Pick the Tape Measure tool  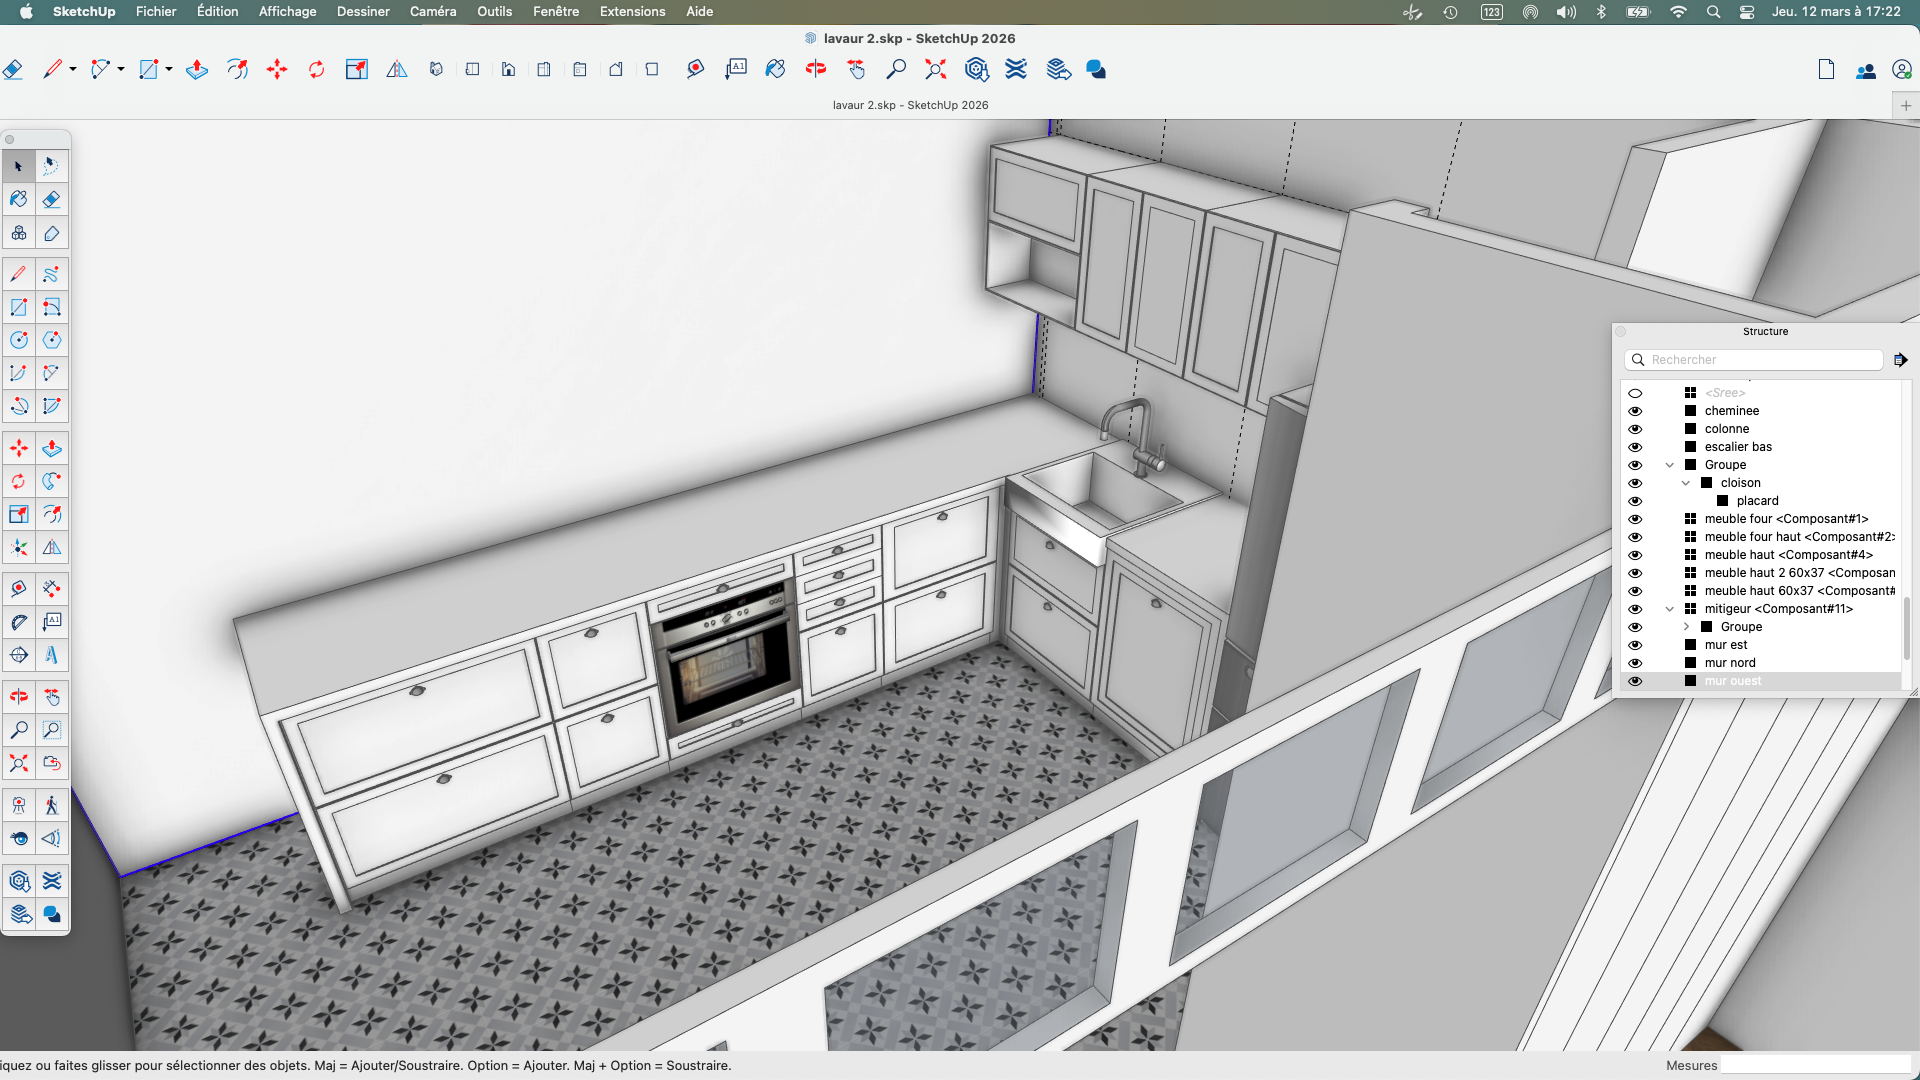[18, 588]
